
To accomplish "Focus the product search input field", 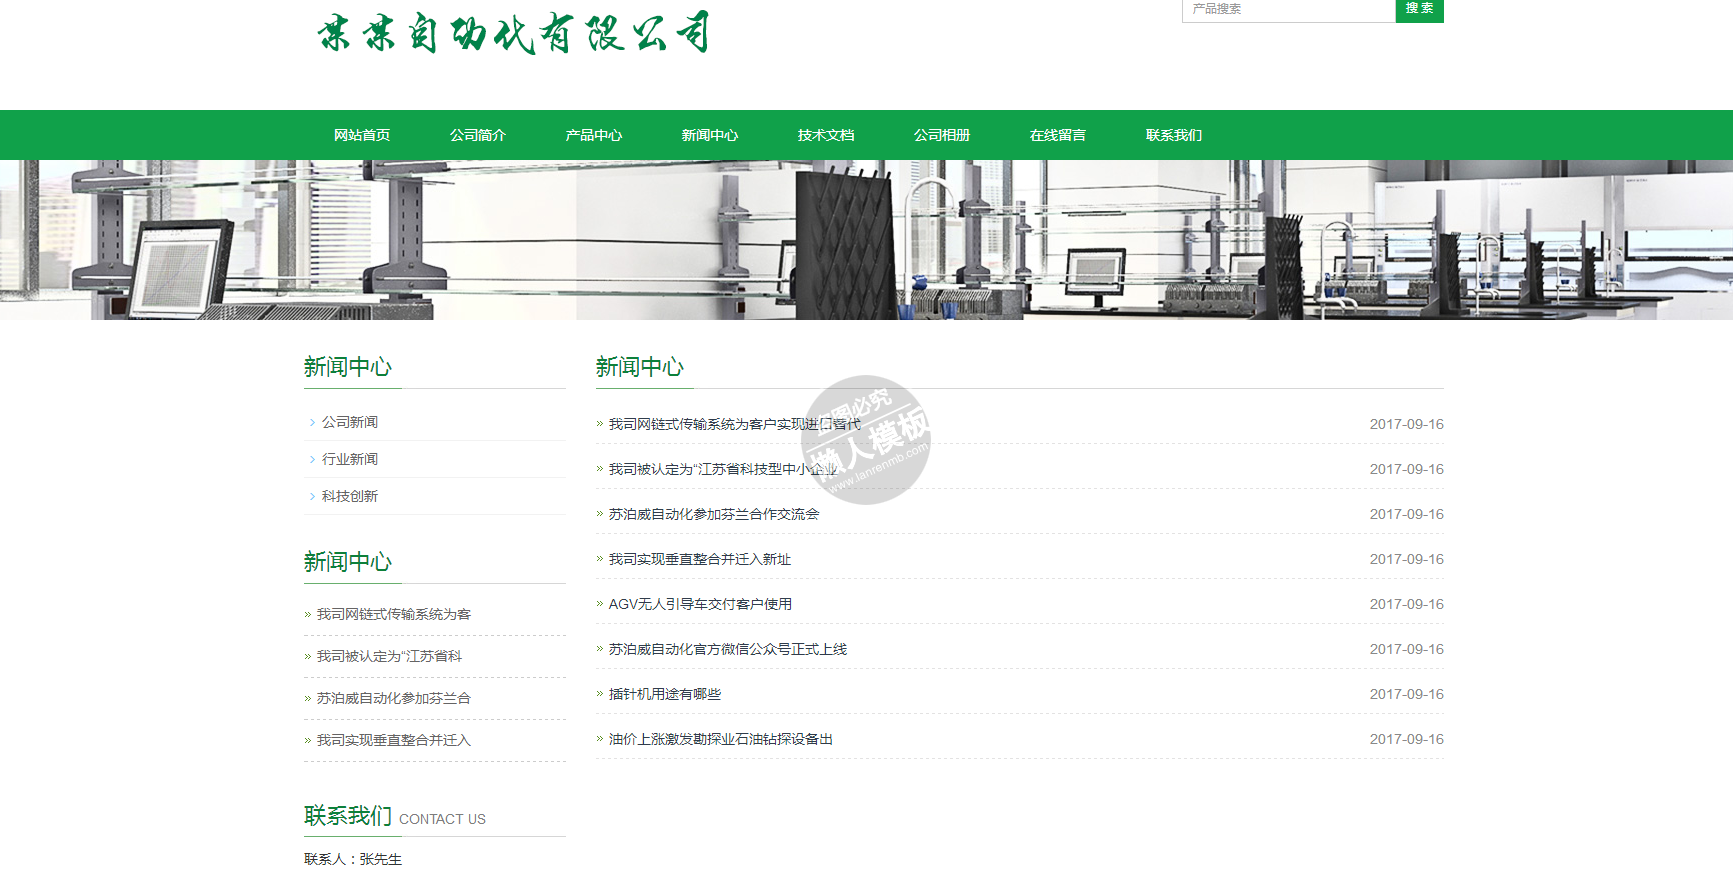I will coord(1288,10).
